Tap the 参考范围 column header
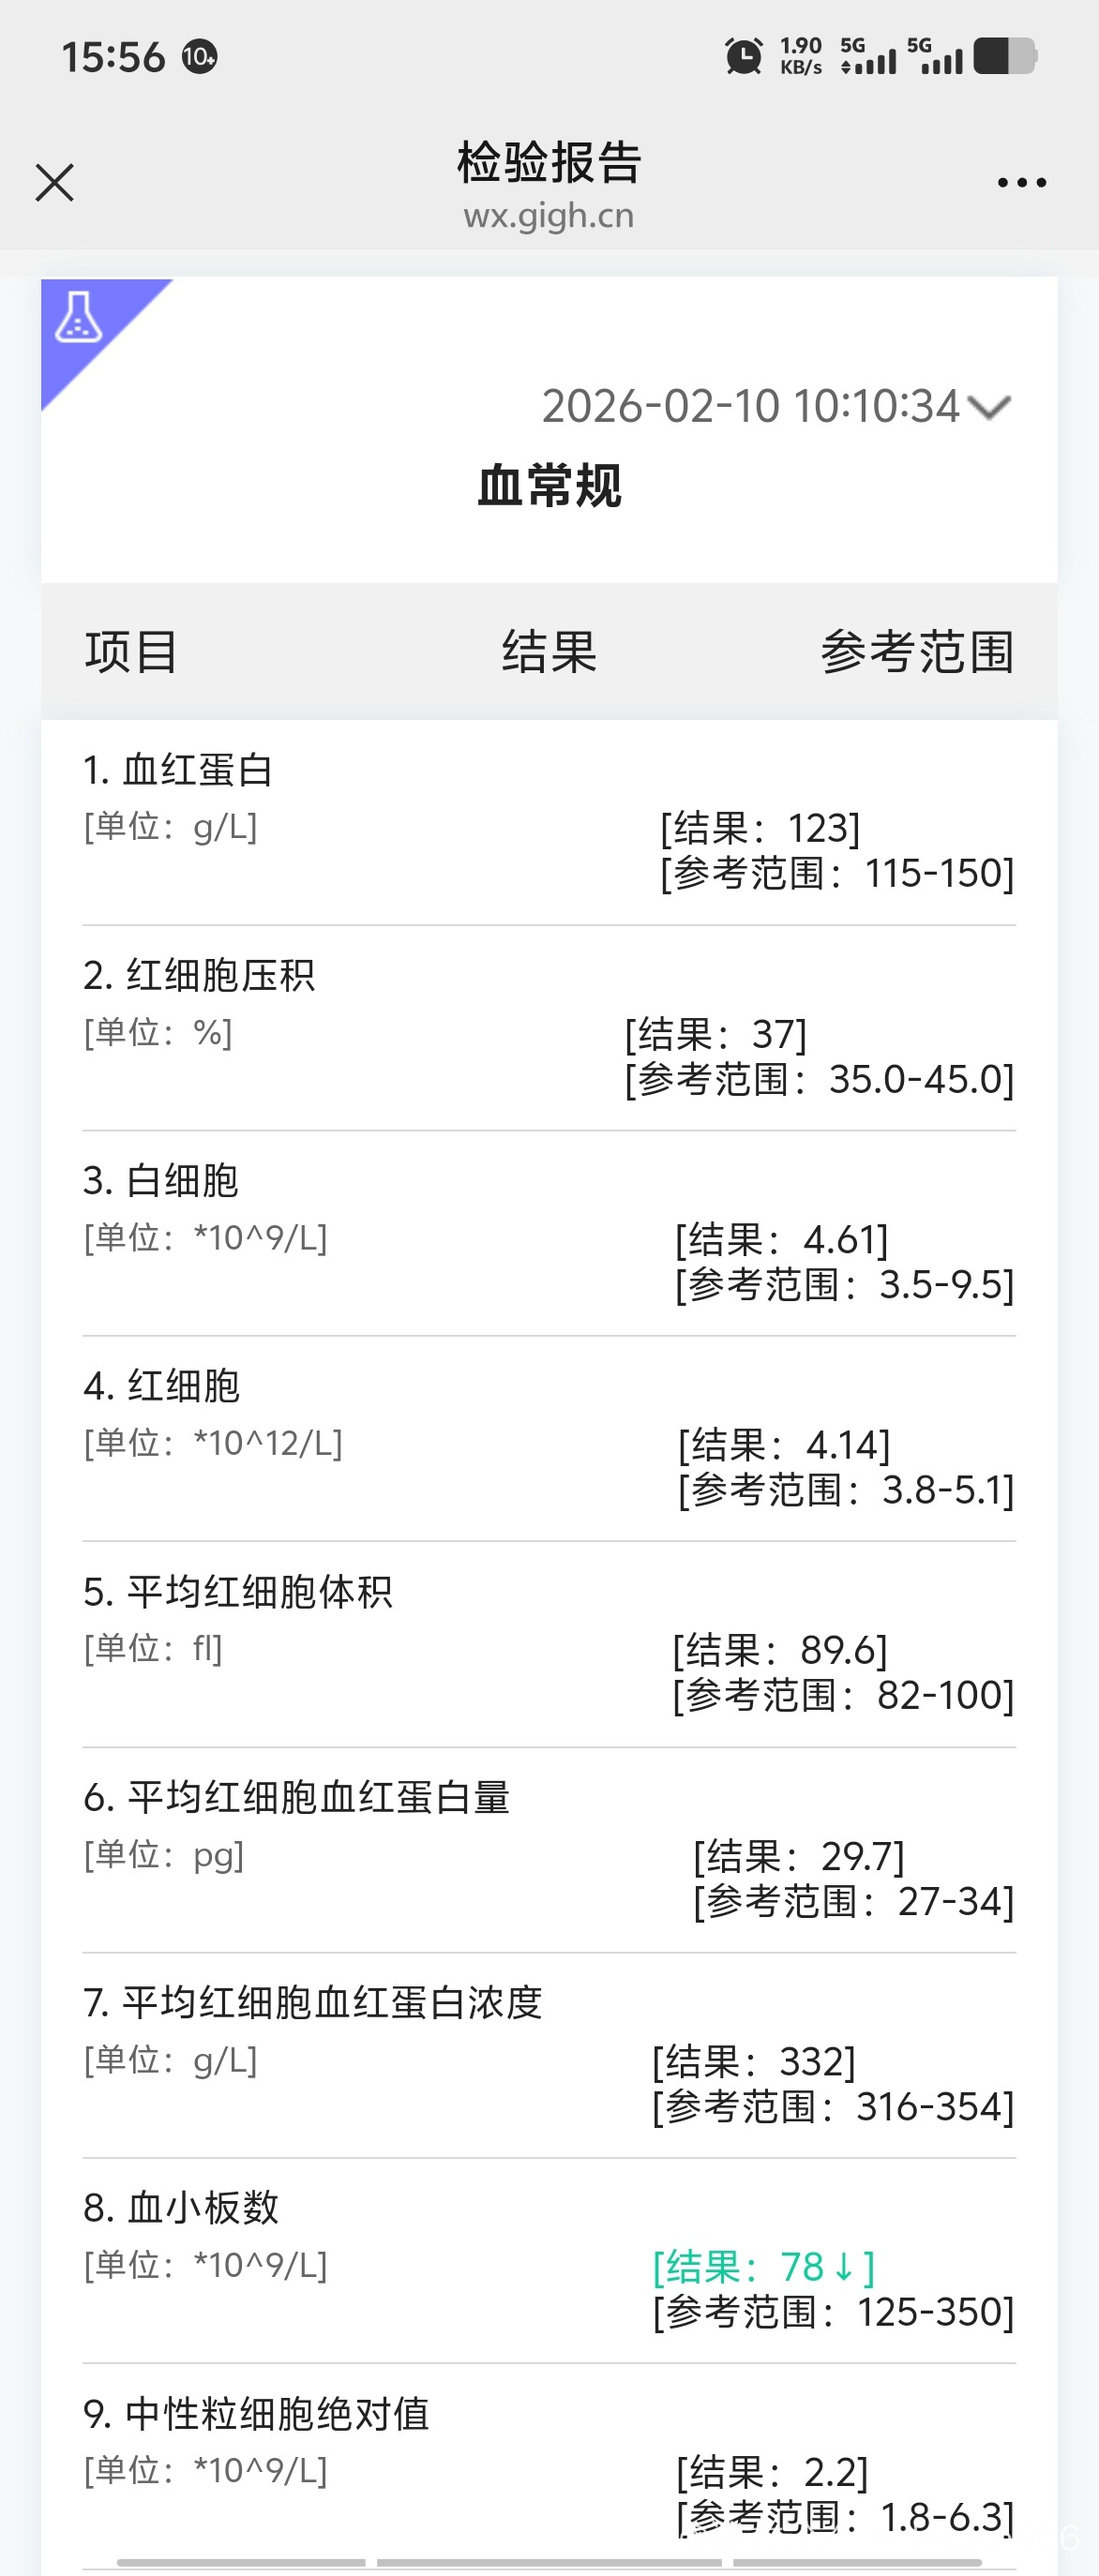This screenshot has height=2576, width=1099. [917, 652]
